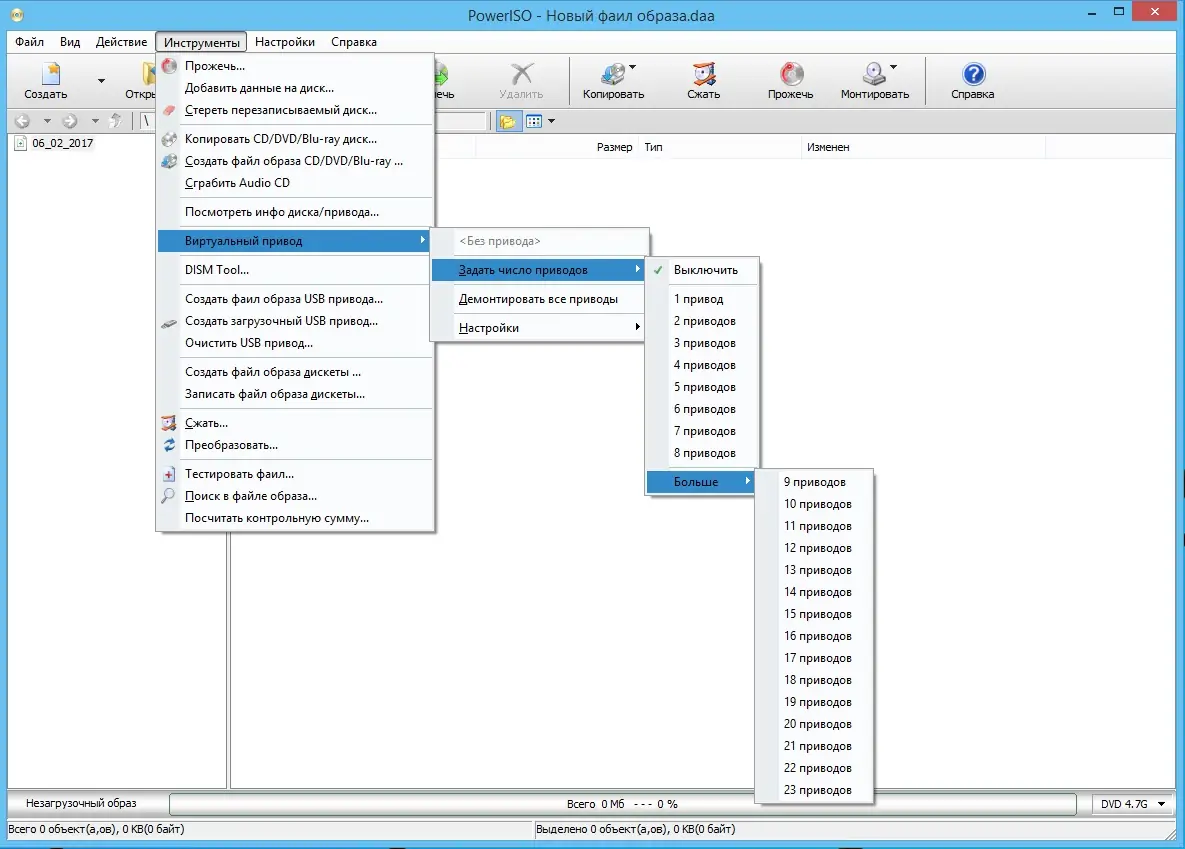Expand Задать число приводов submenu
This screenshot has height=849, width=1185.
(539, 270)
